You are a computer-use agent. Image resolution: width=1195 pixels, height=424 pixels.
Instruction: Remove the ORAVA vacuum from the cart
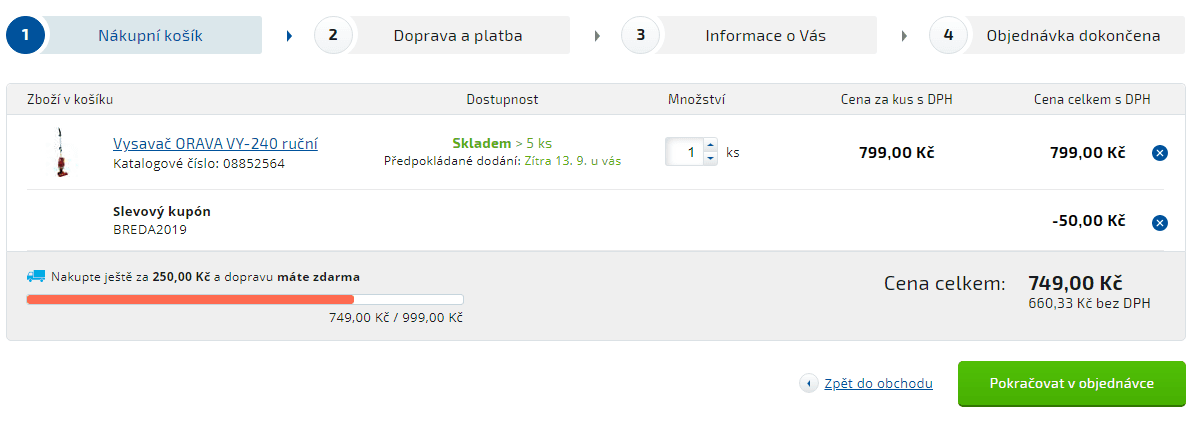pyautogui.click(x=1158, y=153)
